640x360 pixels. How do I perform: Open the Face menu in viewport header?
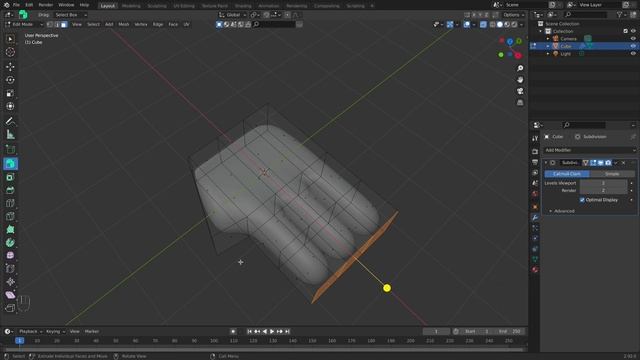point(173,24)
